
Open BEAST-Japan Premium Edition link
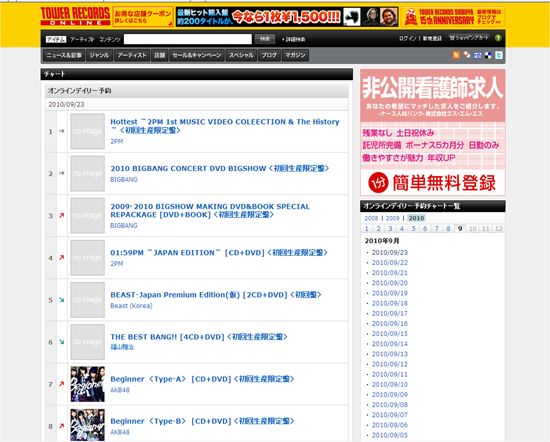point(216,295)
